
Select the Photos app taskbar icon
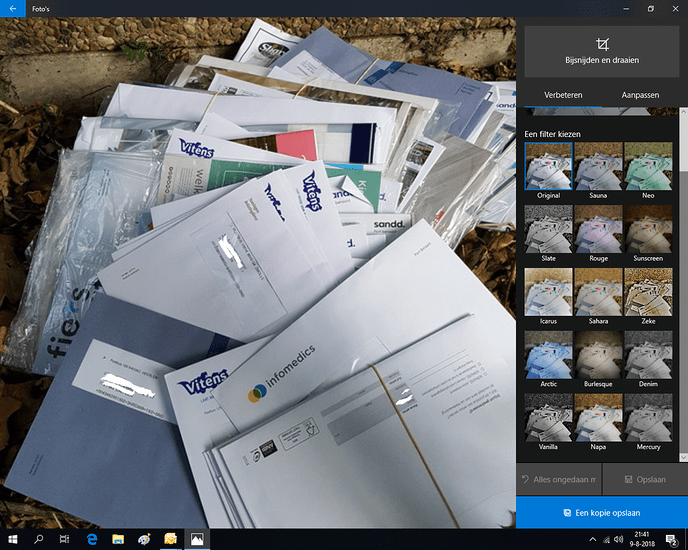pos(197,539)
